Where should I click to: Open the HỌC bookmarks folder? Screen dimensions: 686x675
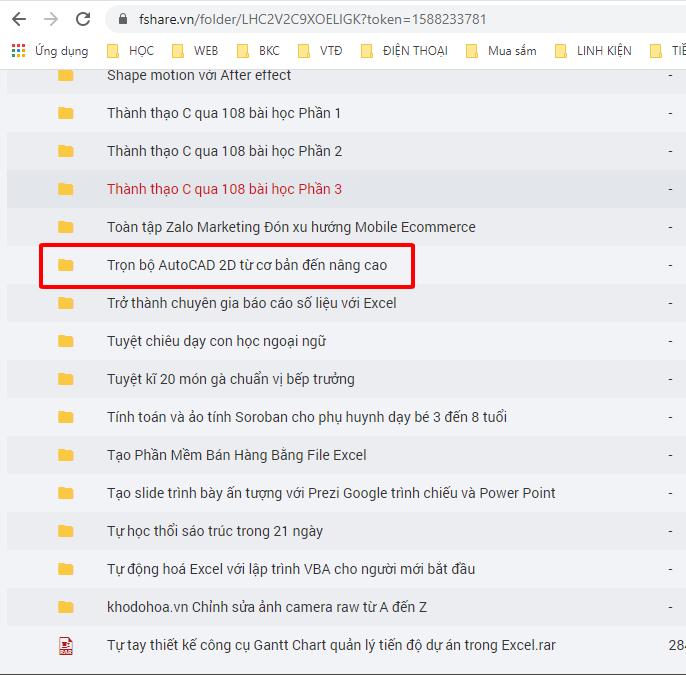(x=130, y=50)
